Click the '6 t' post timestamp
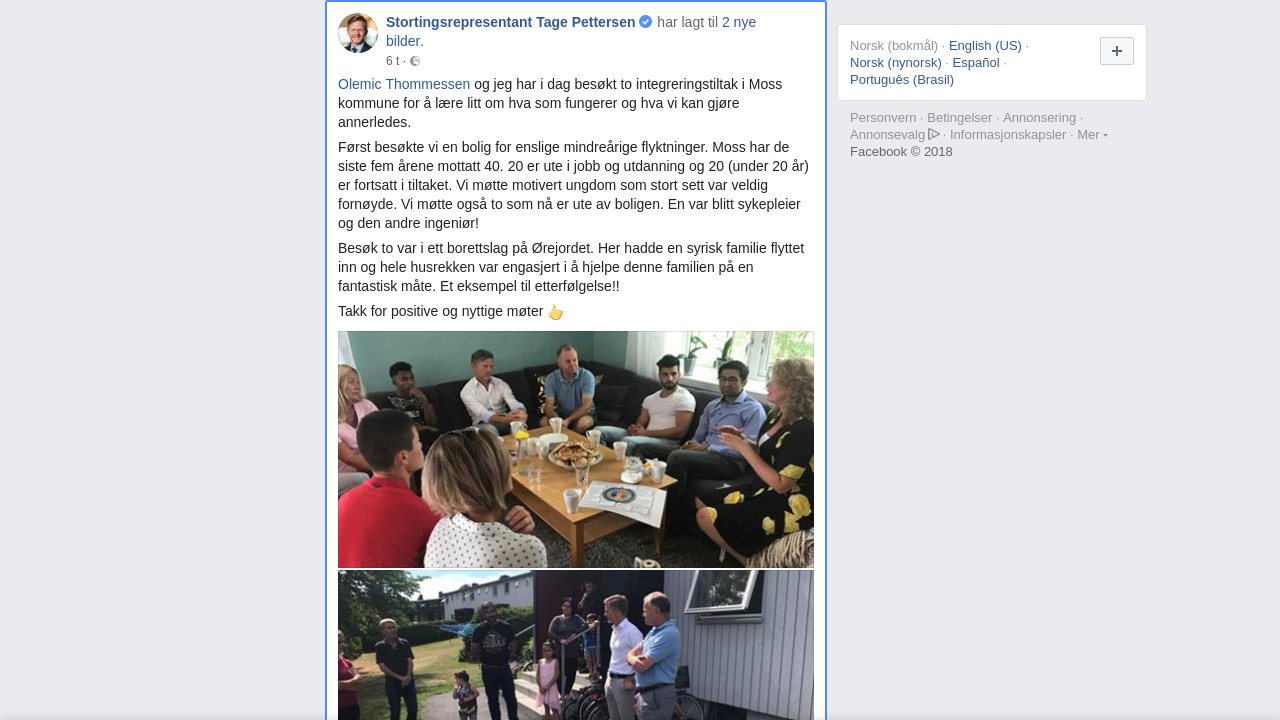The image size is (1280, 720). pos(392,61)
